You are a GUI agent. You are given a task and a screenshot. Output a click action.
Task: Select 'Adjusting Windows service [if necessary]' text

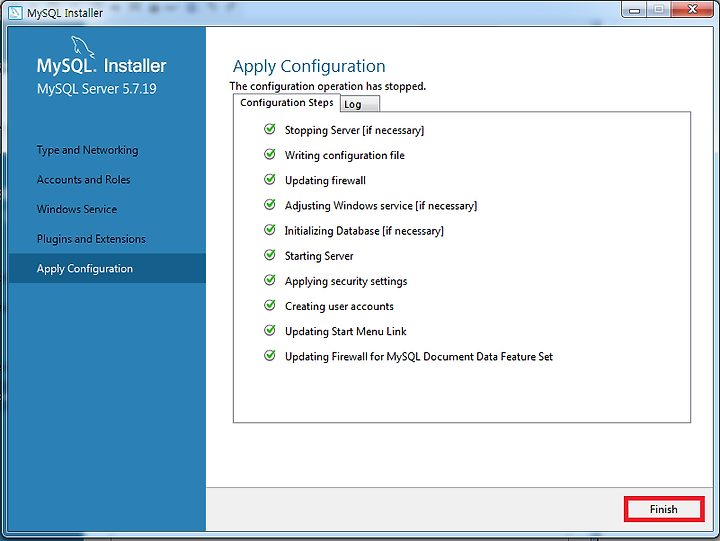tap(381, 206)
